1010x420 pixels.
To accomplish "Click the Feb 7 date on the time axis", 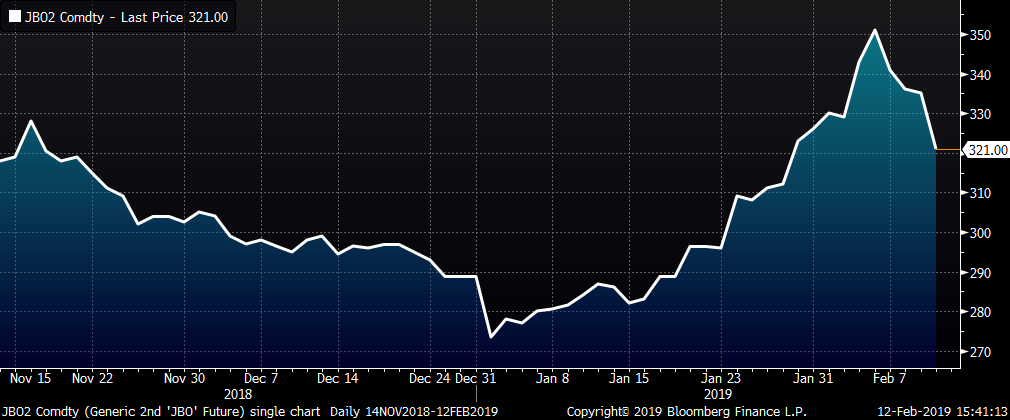I will [891, 379].
